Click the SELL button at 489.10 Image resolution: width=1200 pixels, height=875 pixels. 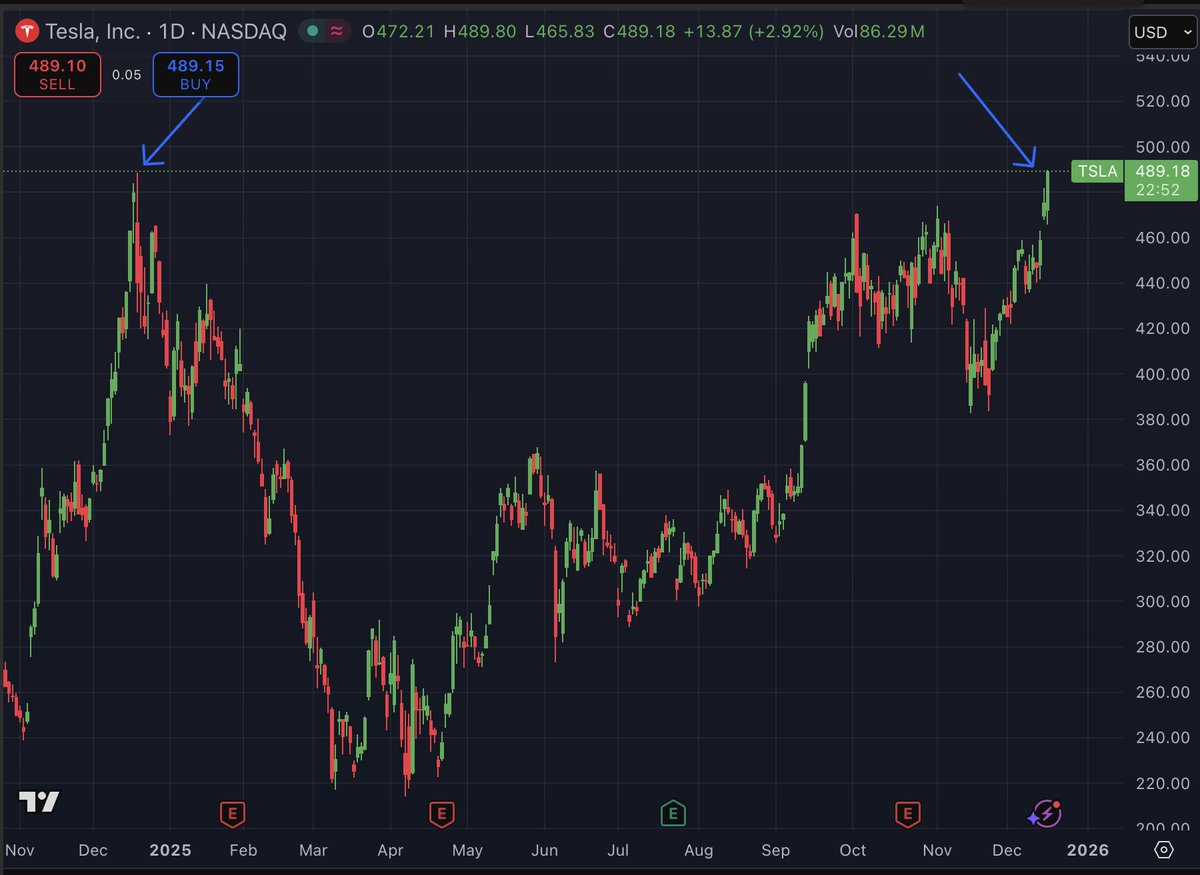tap(57, 74)
